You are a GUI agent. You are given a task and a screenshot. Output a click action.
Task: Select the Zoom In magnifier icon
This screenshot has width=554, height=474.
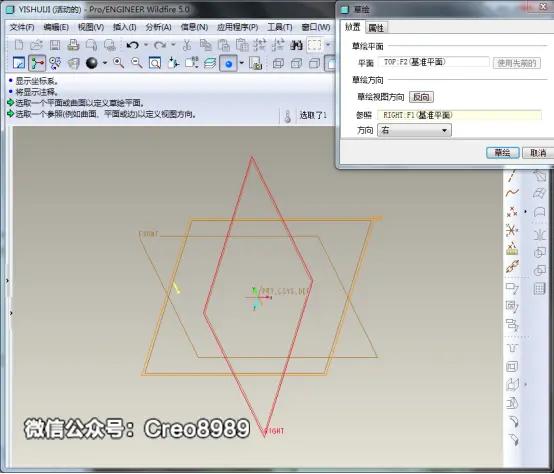click(118, 63)
